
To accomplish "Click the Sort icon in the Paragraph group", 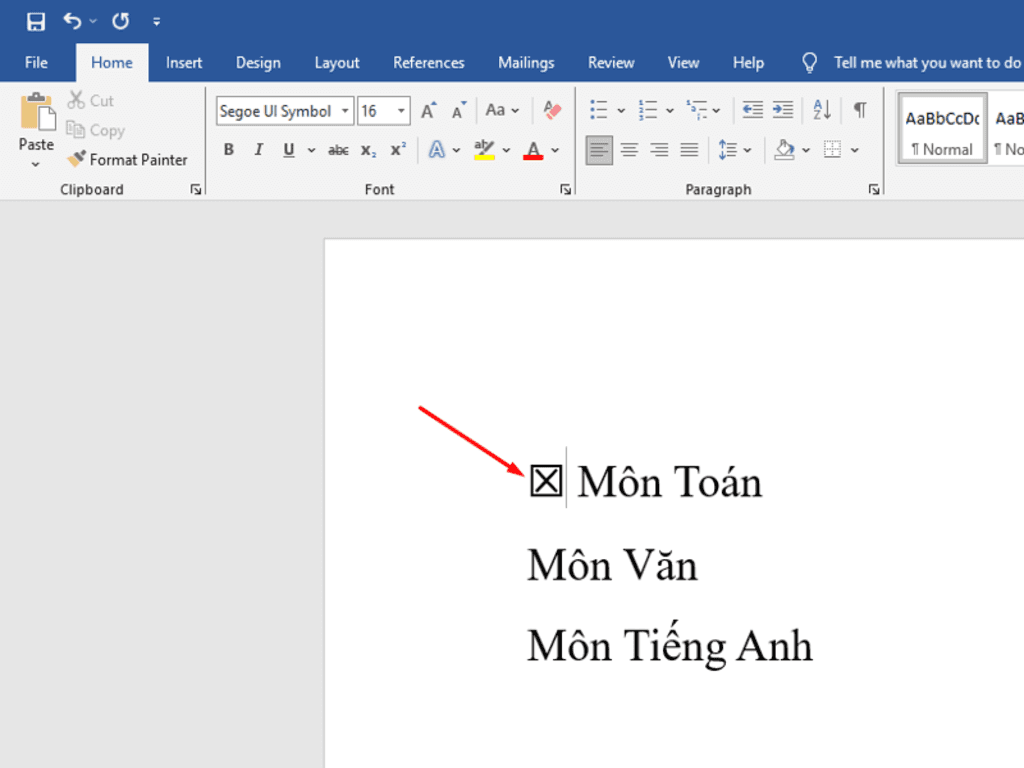I will [x=820, y=110].
